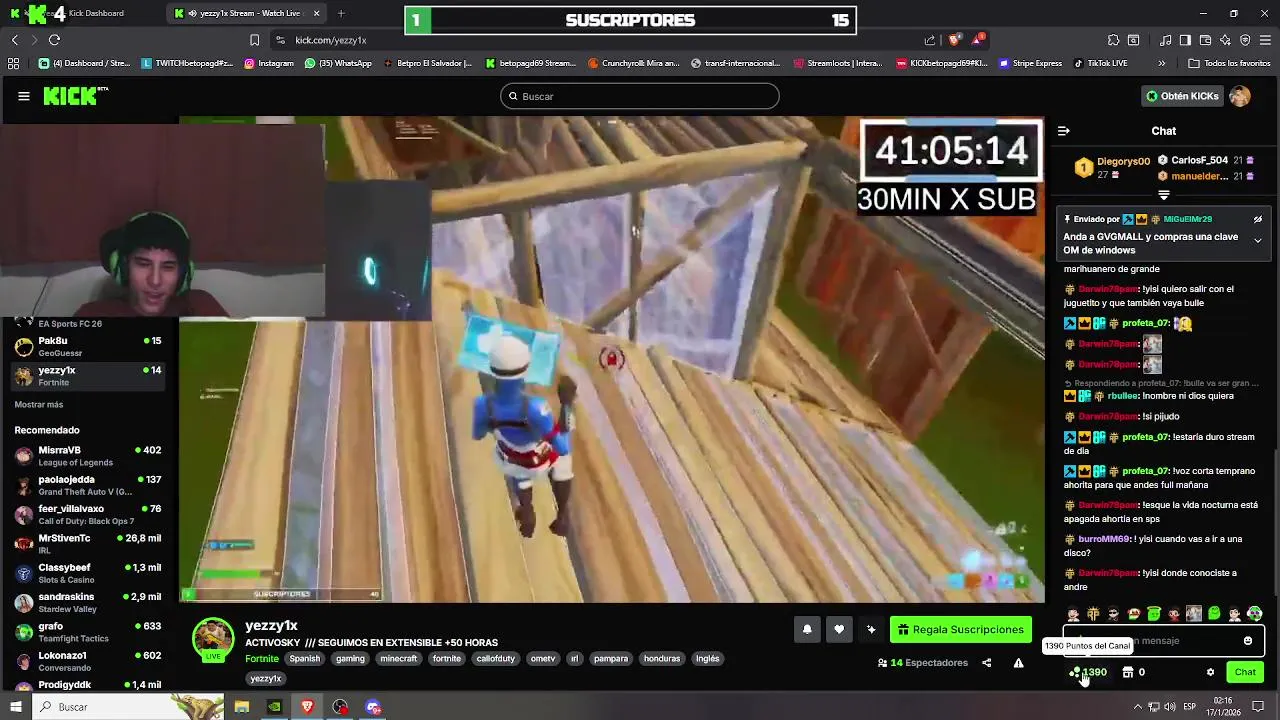
Task: Open a new browser tab
Action: [x=341, y=13]
